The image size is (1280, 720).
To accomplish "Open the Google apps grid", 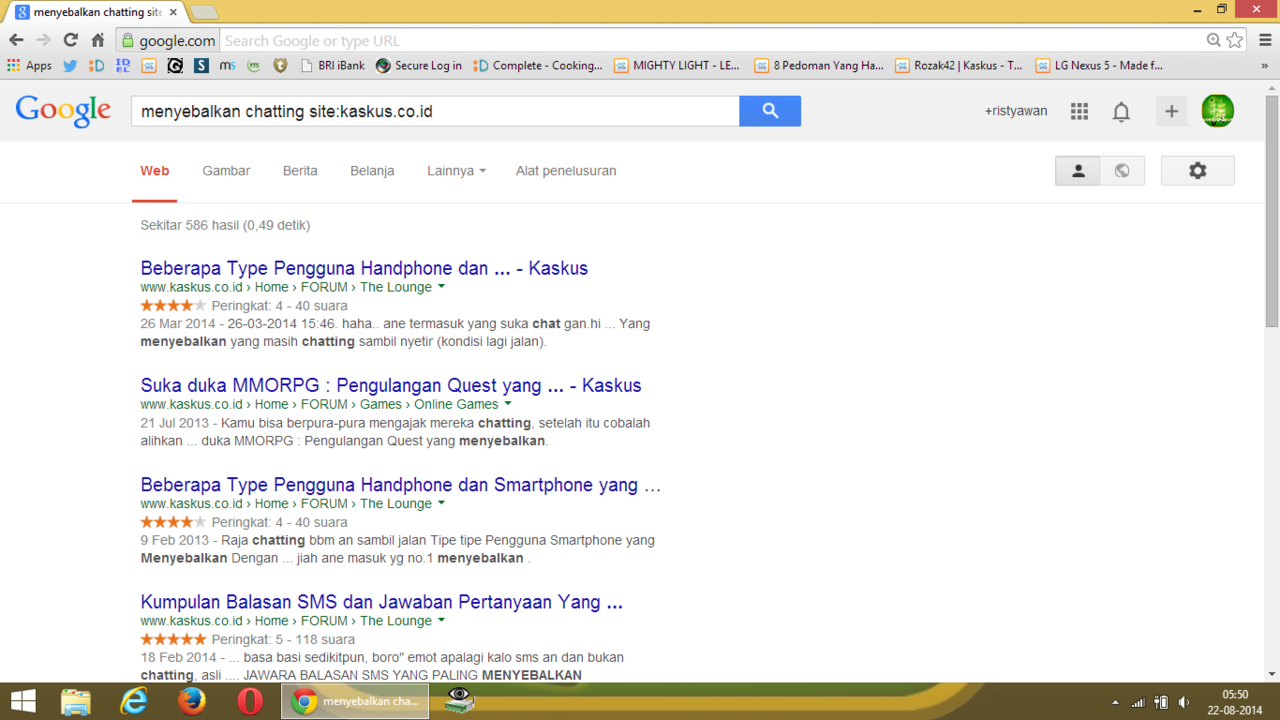I will 1079,111.
